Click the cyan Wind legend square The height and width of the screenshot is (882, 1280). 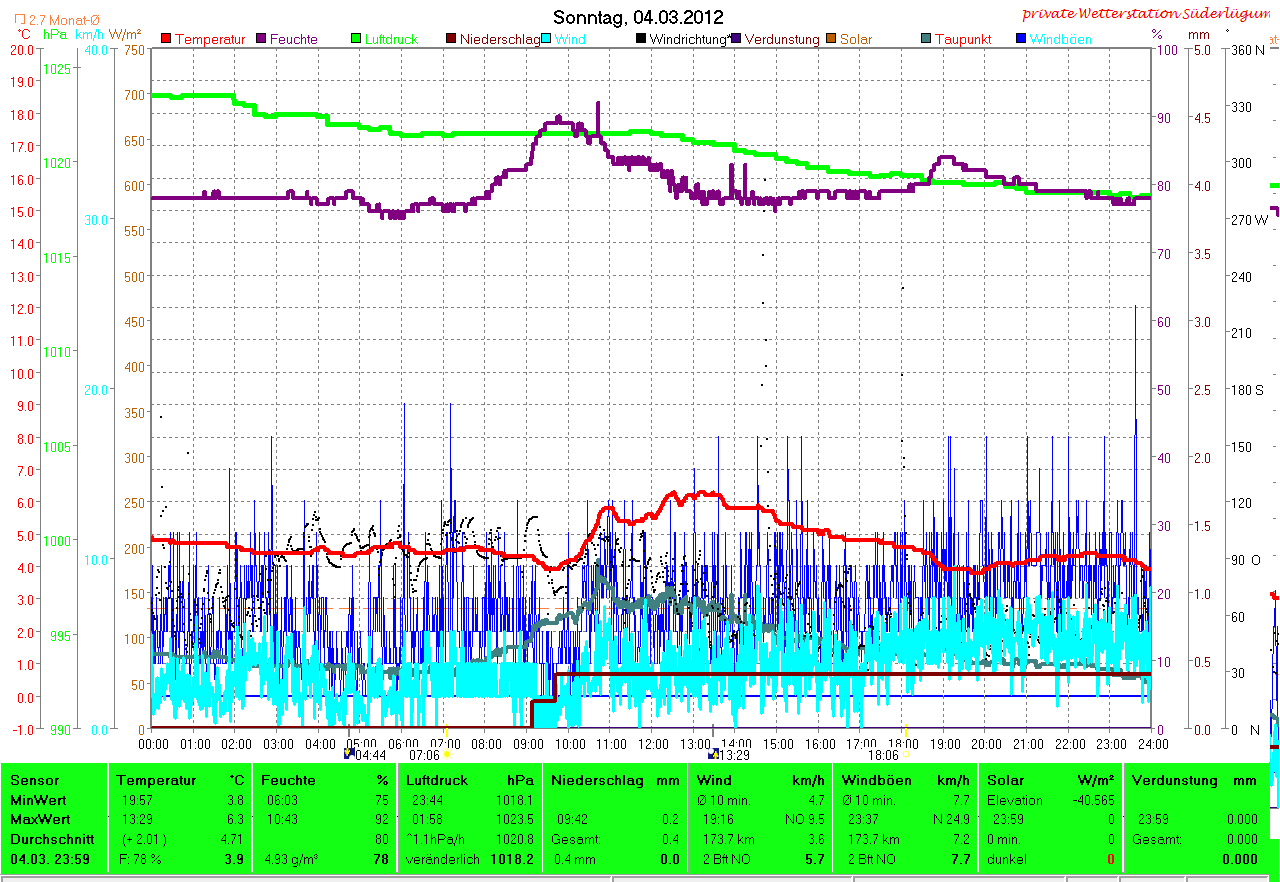pyautogui.click(x=547, y=39)
